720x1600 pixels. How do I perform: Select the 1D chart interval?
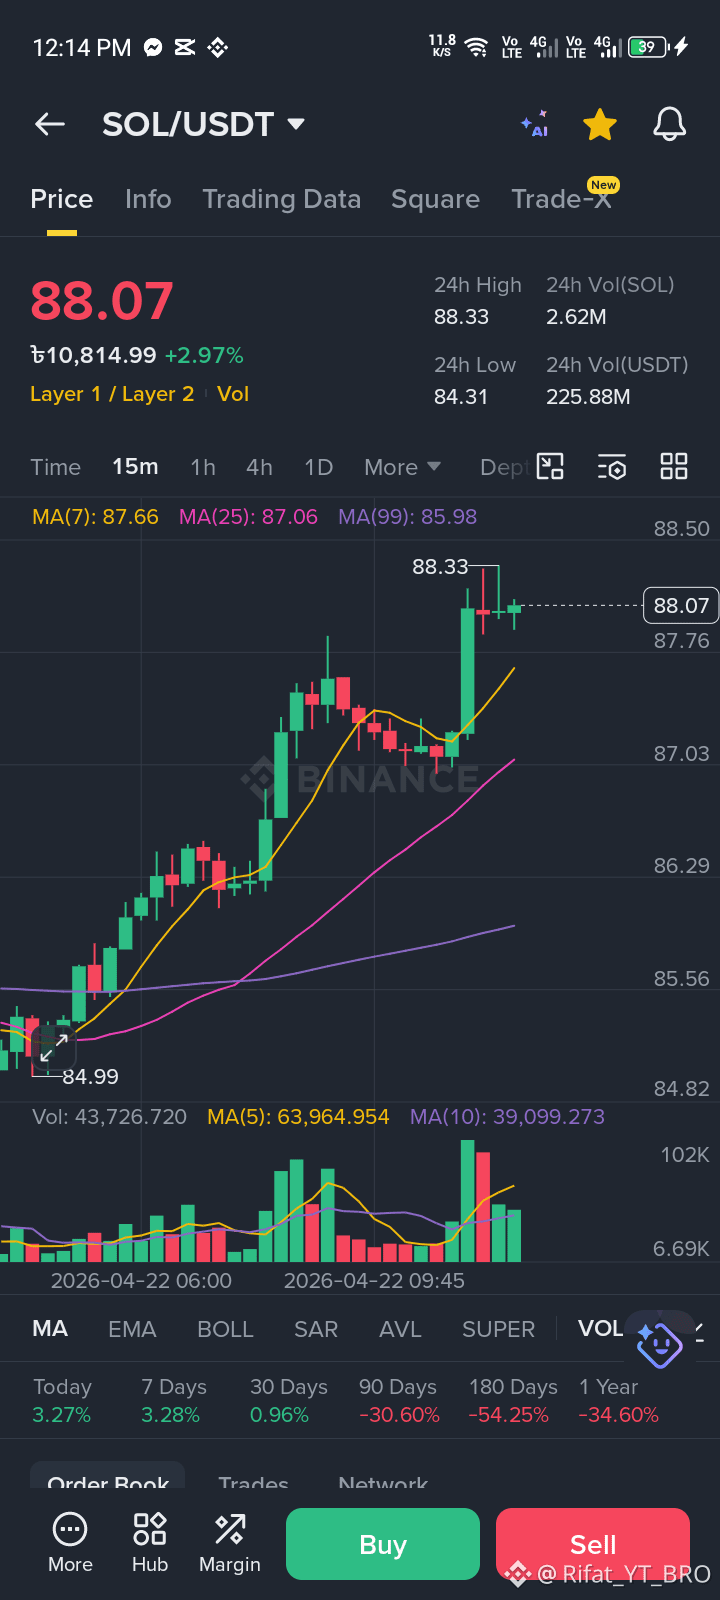(318, 467)
